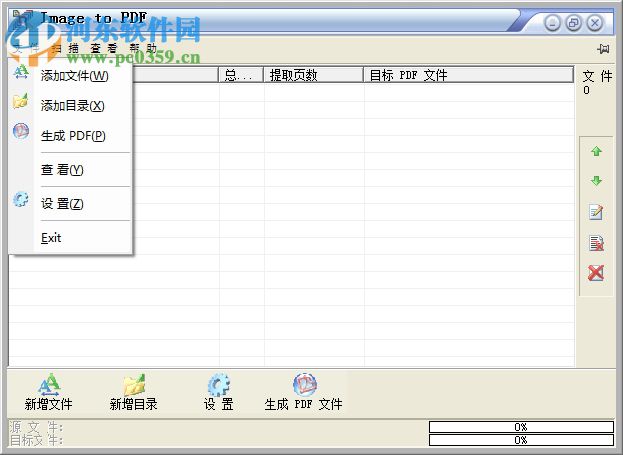
Task: Click the add-file icon beside 添加文件(W)
Action: tap(21, 72)
